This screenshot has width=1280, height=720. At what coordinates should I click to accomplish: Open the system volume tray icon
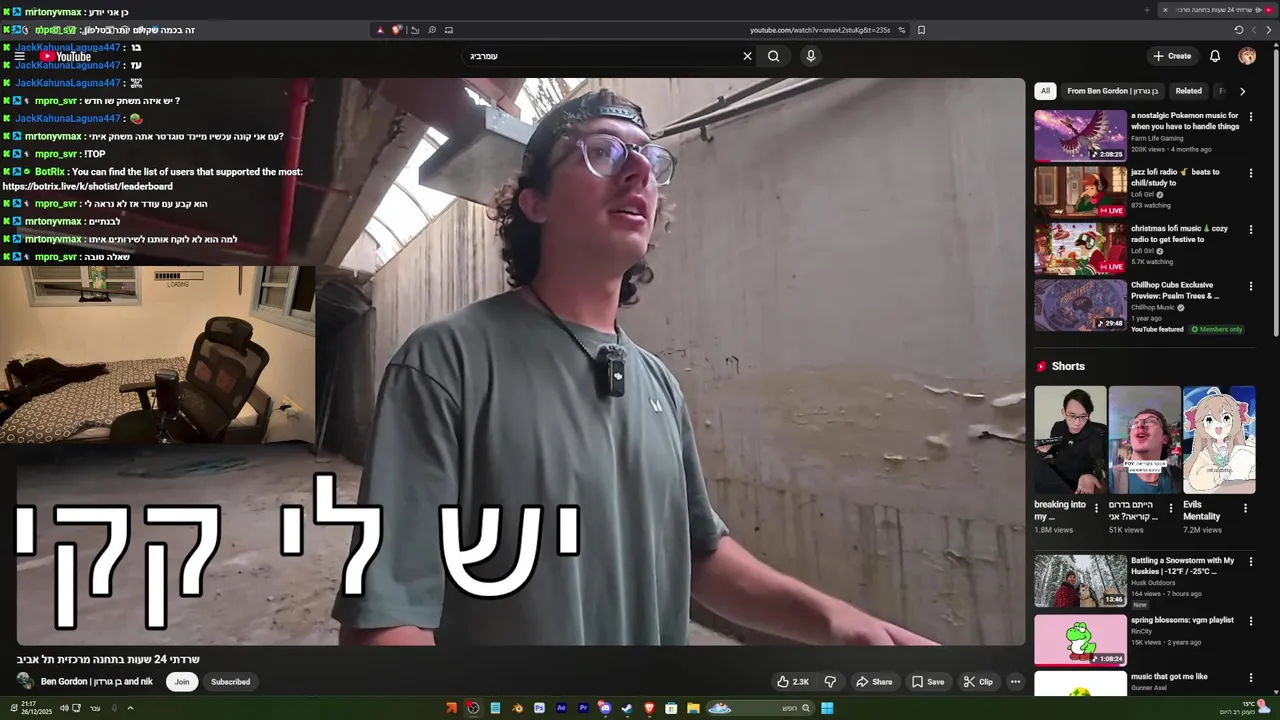[x=64, y=708]
